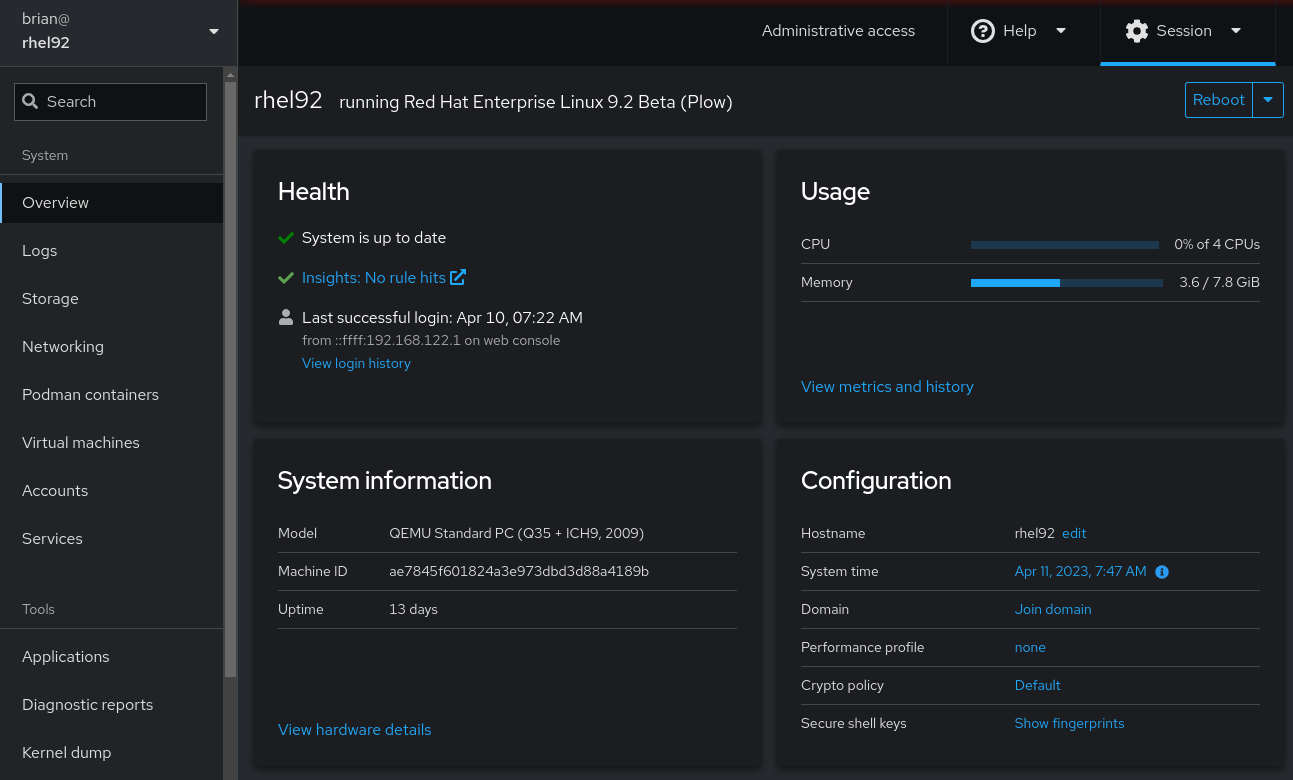Open the Podman containers page

(90, 395)
